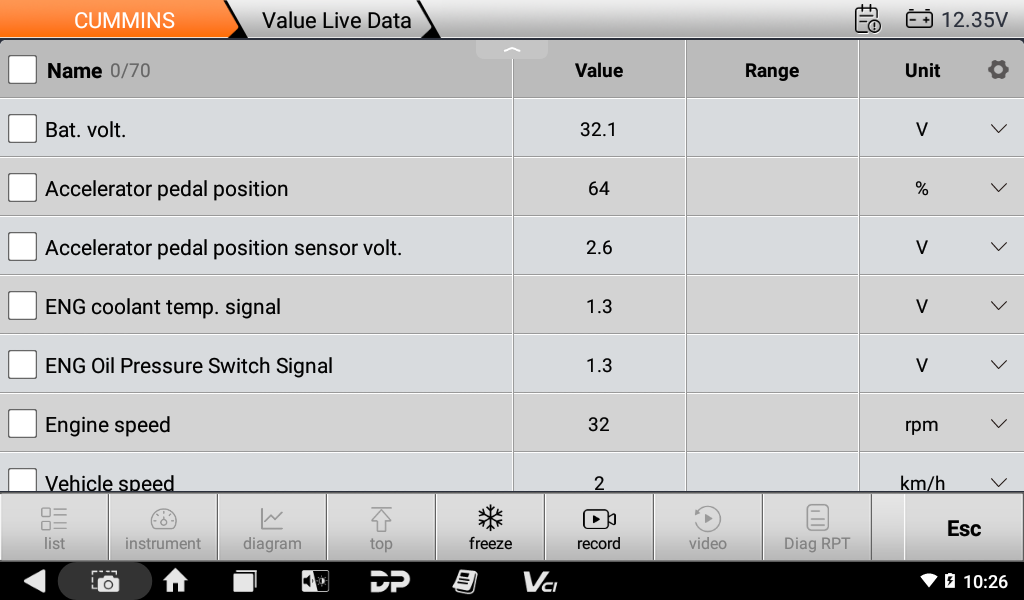The width and height of the screenshot is (1024, 600).
Task: Take a screenshot with camera icon
Action: point(105,581)
